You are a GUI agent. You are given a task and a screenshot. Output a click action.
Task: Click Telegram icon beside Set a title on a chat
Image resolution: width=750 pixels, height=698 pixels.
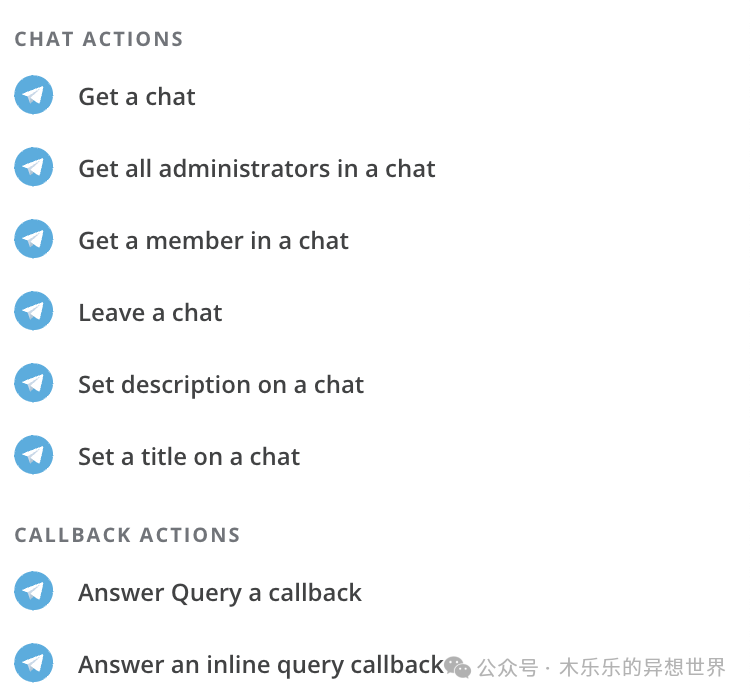coord(33,454)
